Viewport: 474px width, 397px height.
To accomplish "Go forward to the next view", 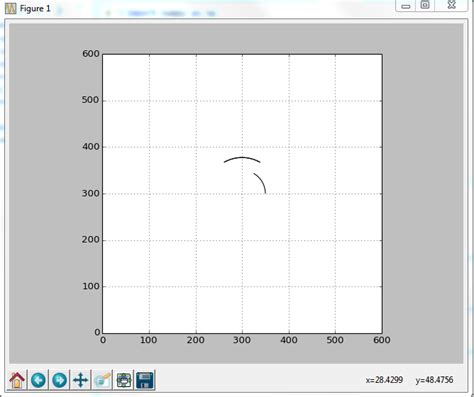I will (60, 380).
